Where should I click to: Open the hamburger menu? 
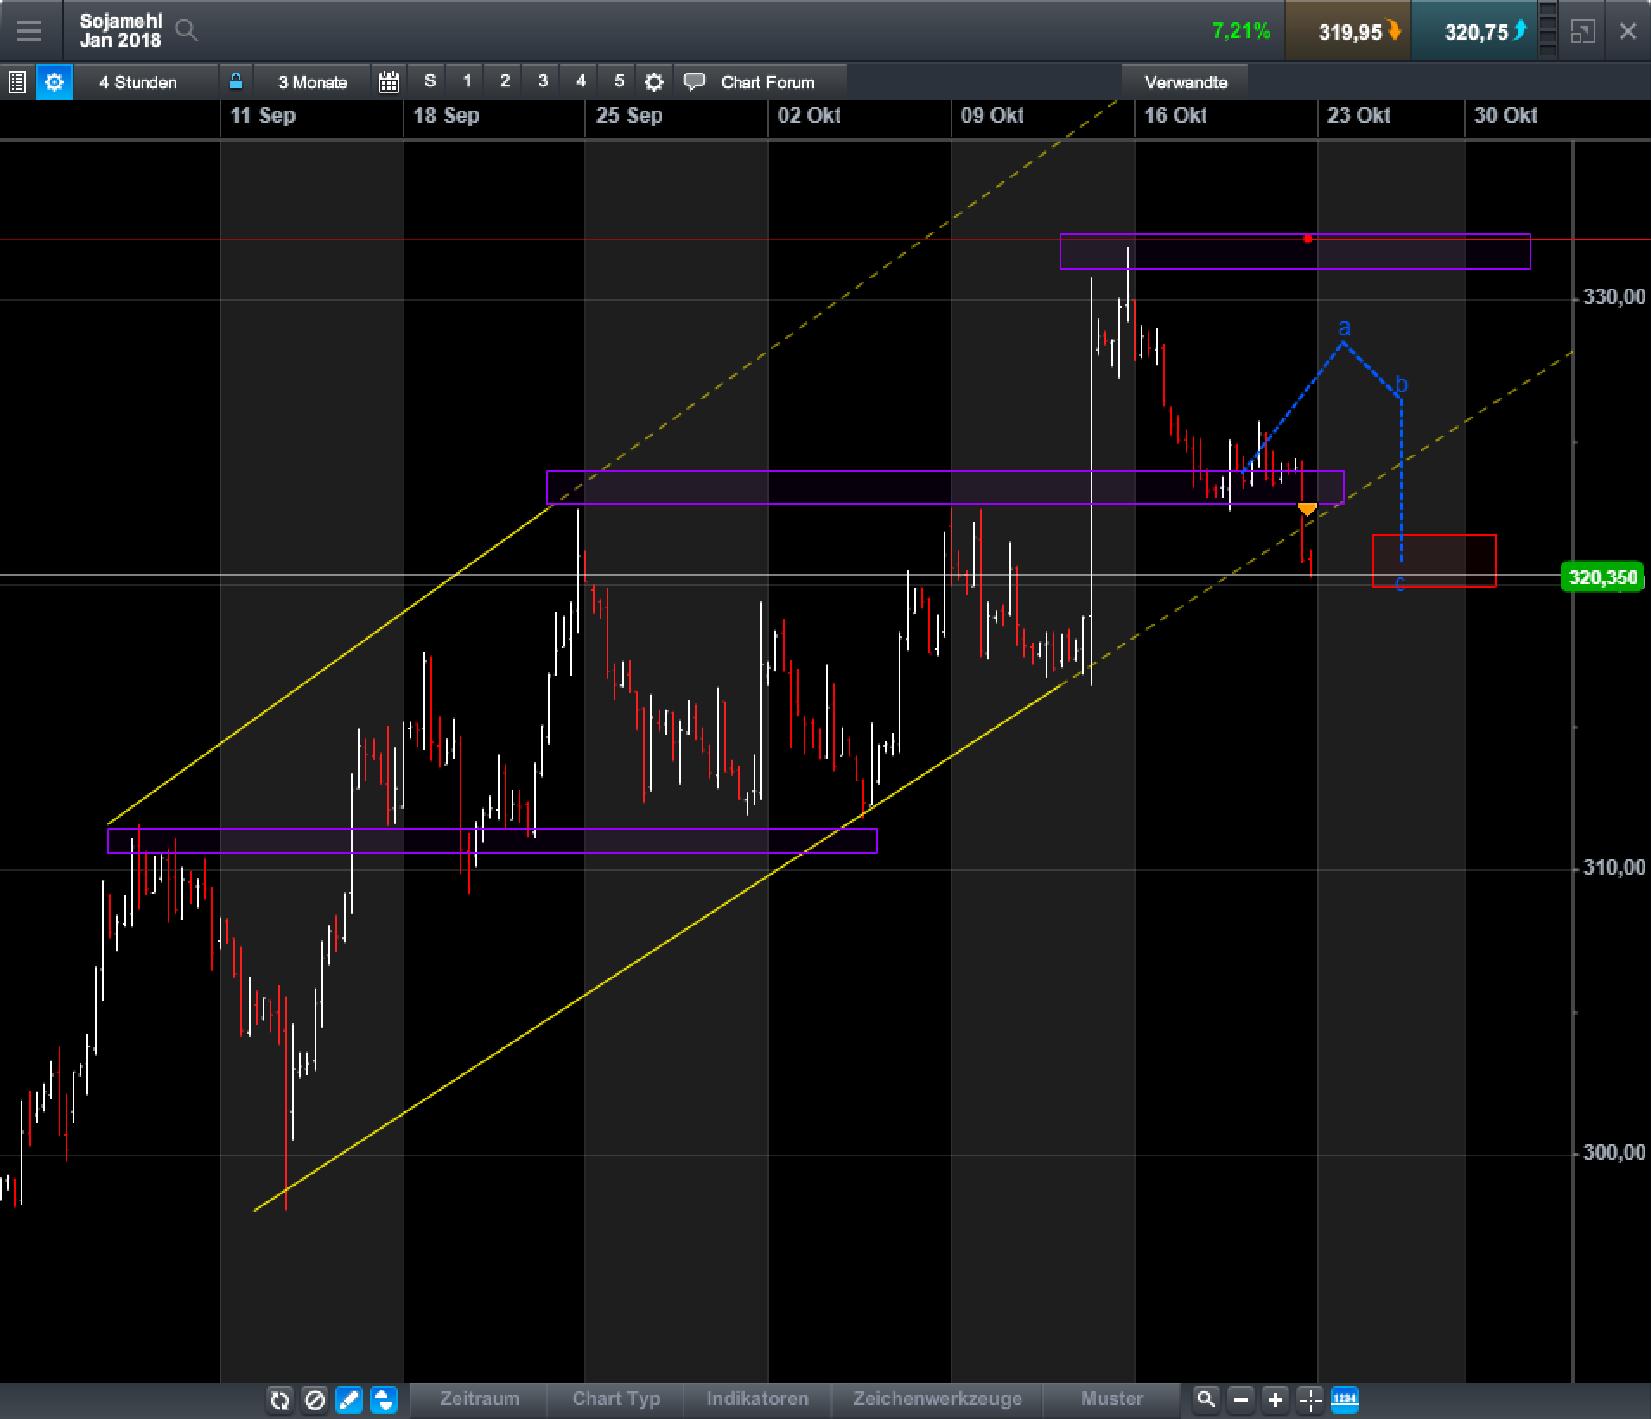[30, 31]
